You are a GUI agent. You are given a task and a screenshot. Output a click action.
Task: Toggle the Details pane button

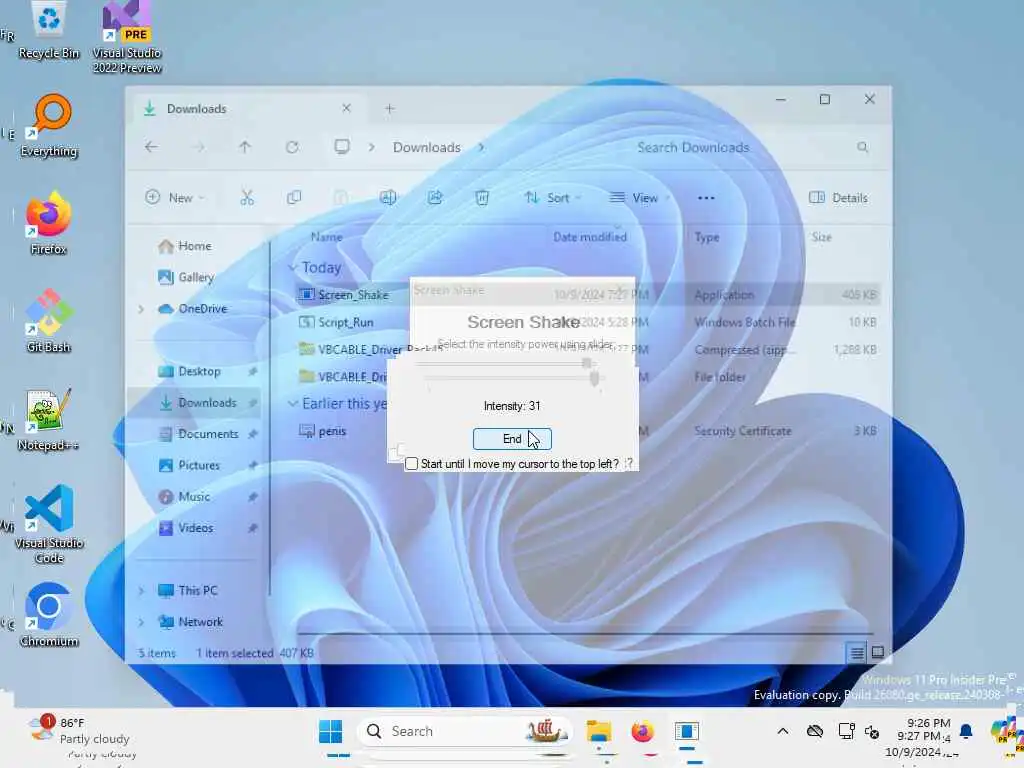(x=839, y=198)
